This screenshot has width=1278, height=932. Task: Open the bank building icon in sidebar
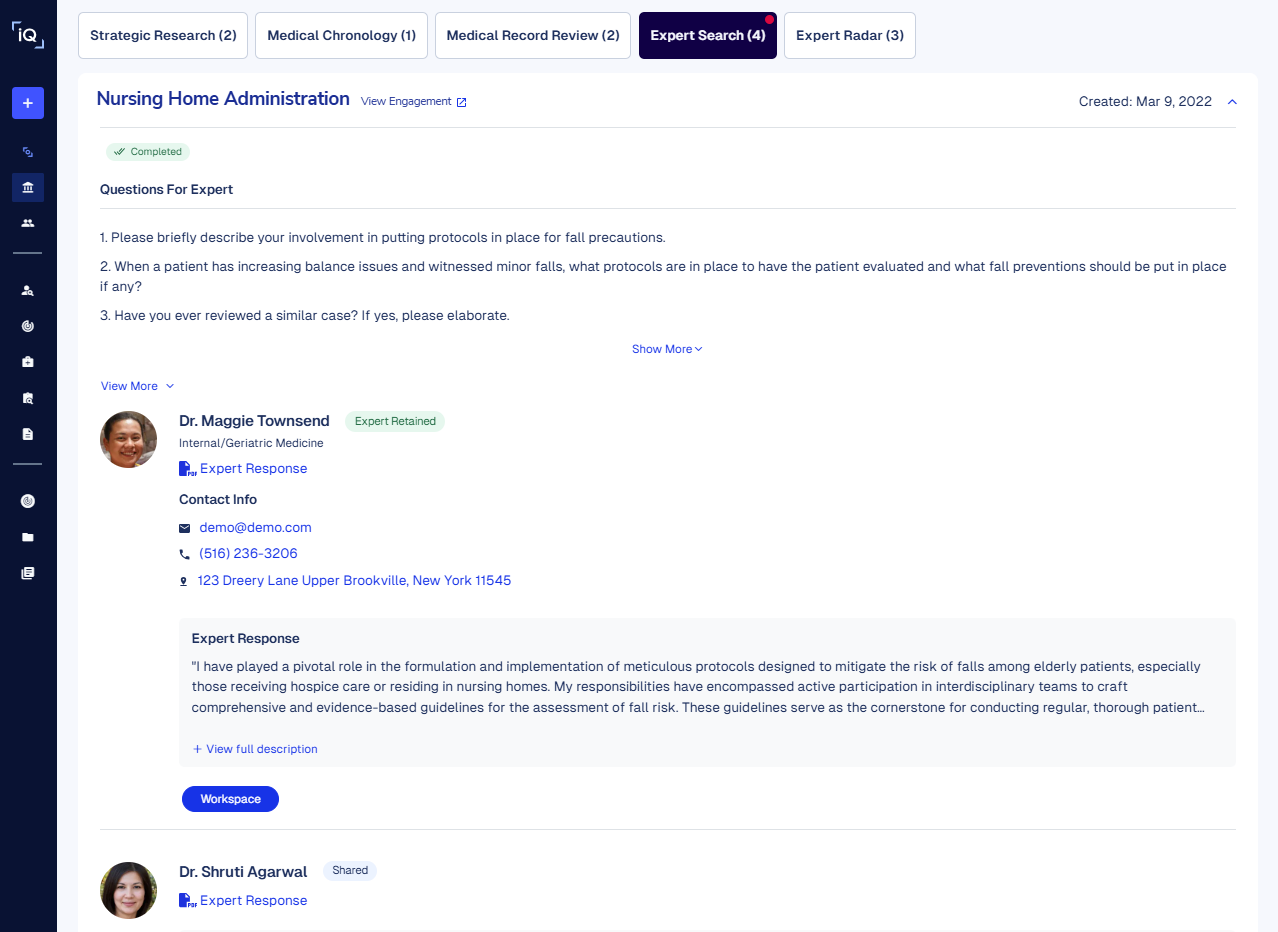tap(28, 188)
